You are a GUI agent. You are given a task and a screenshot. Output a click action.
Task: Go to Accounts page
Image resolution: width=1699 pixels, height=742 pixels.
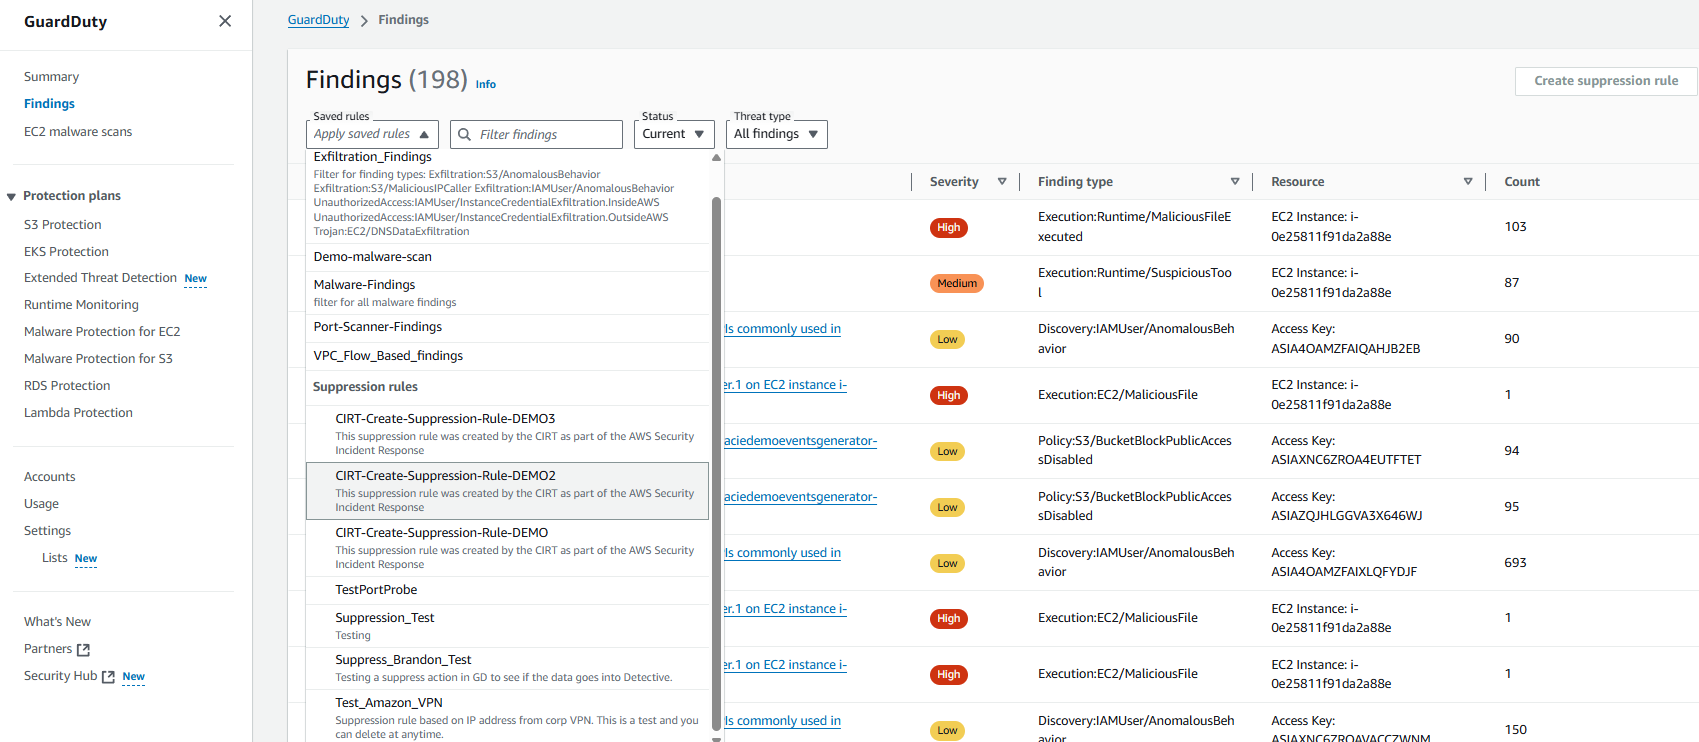(x=50, y=477)
